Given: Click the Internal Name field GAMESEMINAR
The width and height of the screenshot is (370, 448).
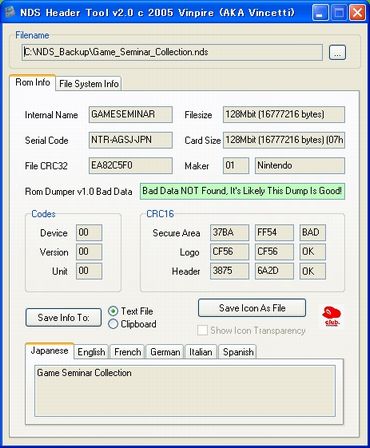Looking at the screenshot, I should pos(131,114).
